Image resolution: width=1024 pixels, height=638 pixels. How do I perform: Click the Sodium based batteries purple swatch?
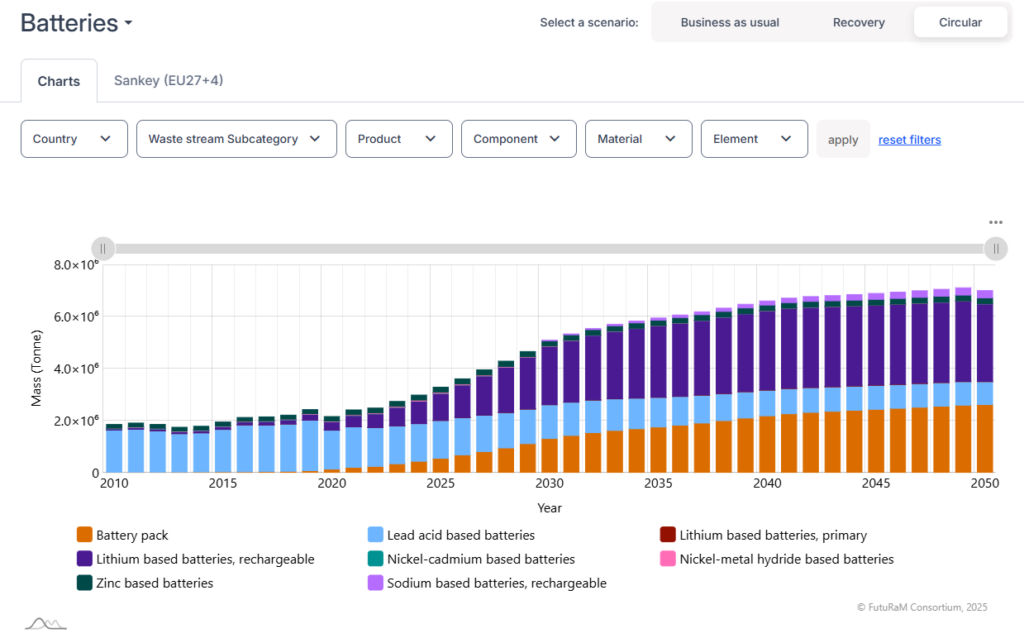coord(376,583)
